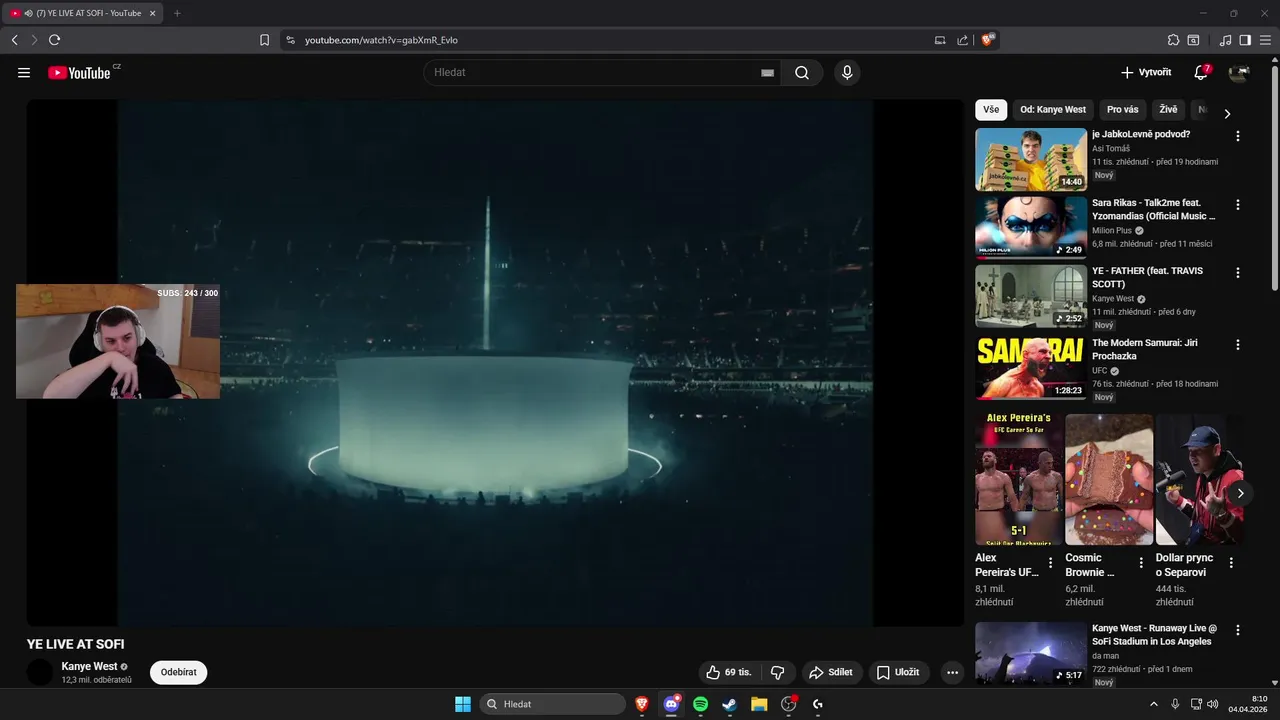Open the account avatar menu

[x=1239, y=73]
